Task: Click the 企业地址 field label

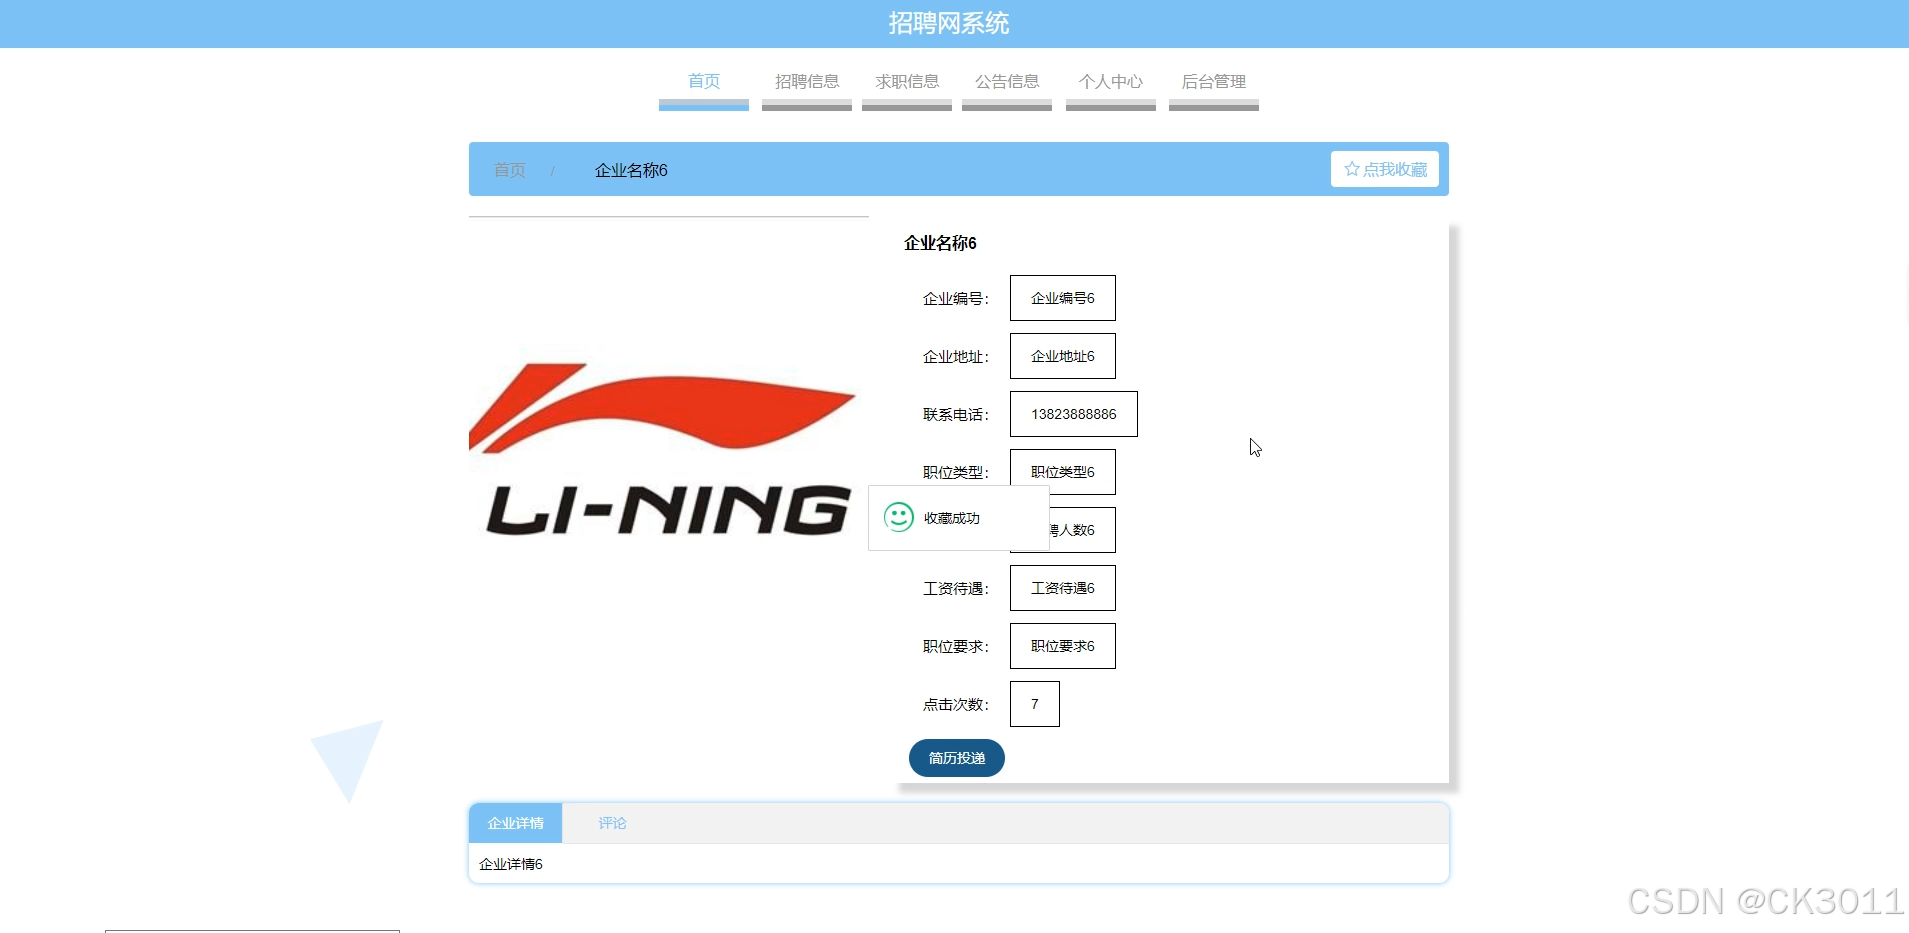Action: [956, 356]
